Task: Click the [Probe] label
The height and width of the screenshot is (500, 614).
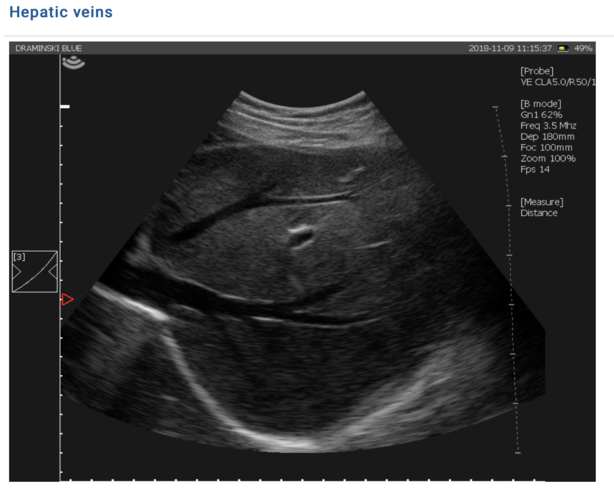Action: point(536,71)
